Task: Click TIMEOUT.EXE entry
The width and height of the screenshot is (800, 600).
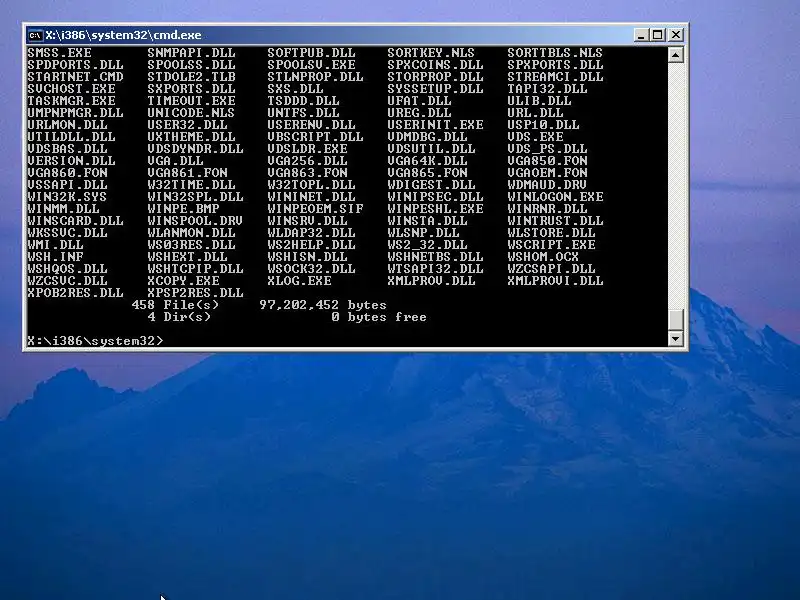Action: pyautogui.click(x=191, y=101)
